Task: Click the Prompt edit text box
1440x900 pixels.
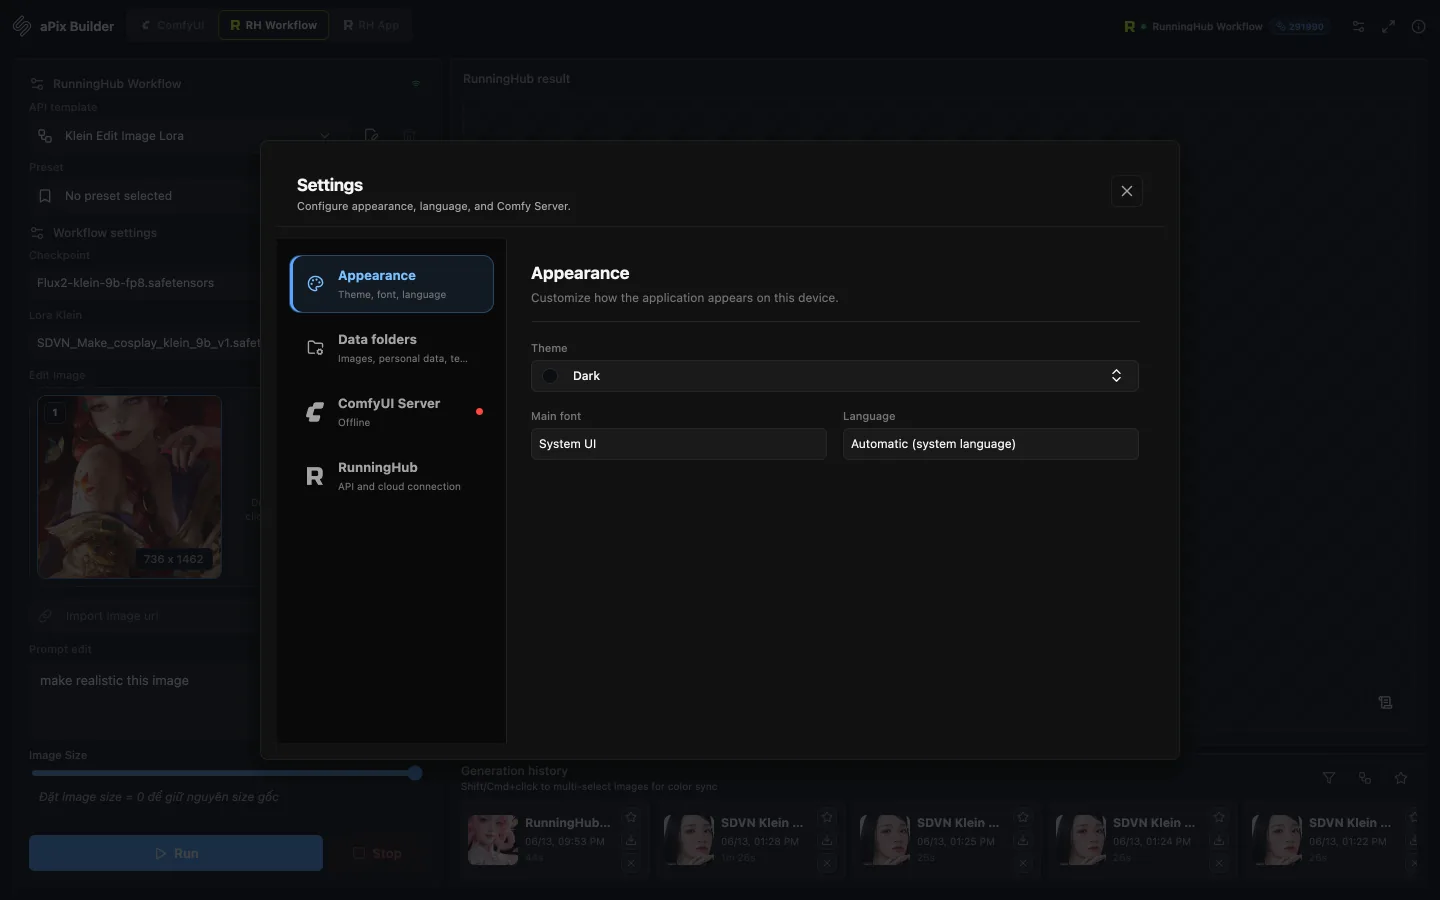Action: [145, 699]
